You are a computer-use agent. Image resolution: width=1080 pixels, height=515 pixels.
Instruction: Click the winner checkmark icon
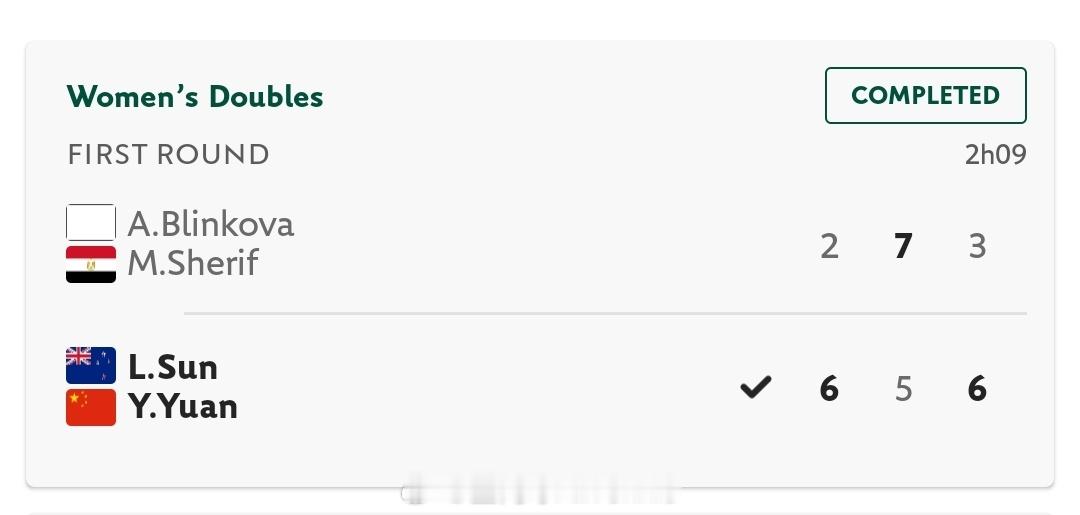pyautogui.click(x=756, y=388)
